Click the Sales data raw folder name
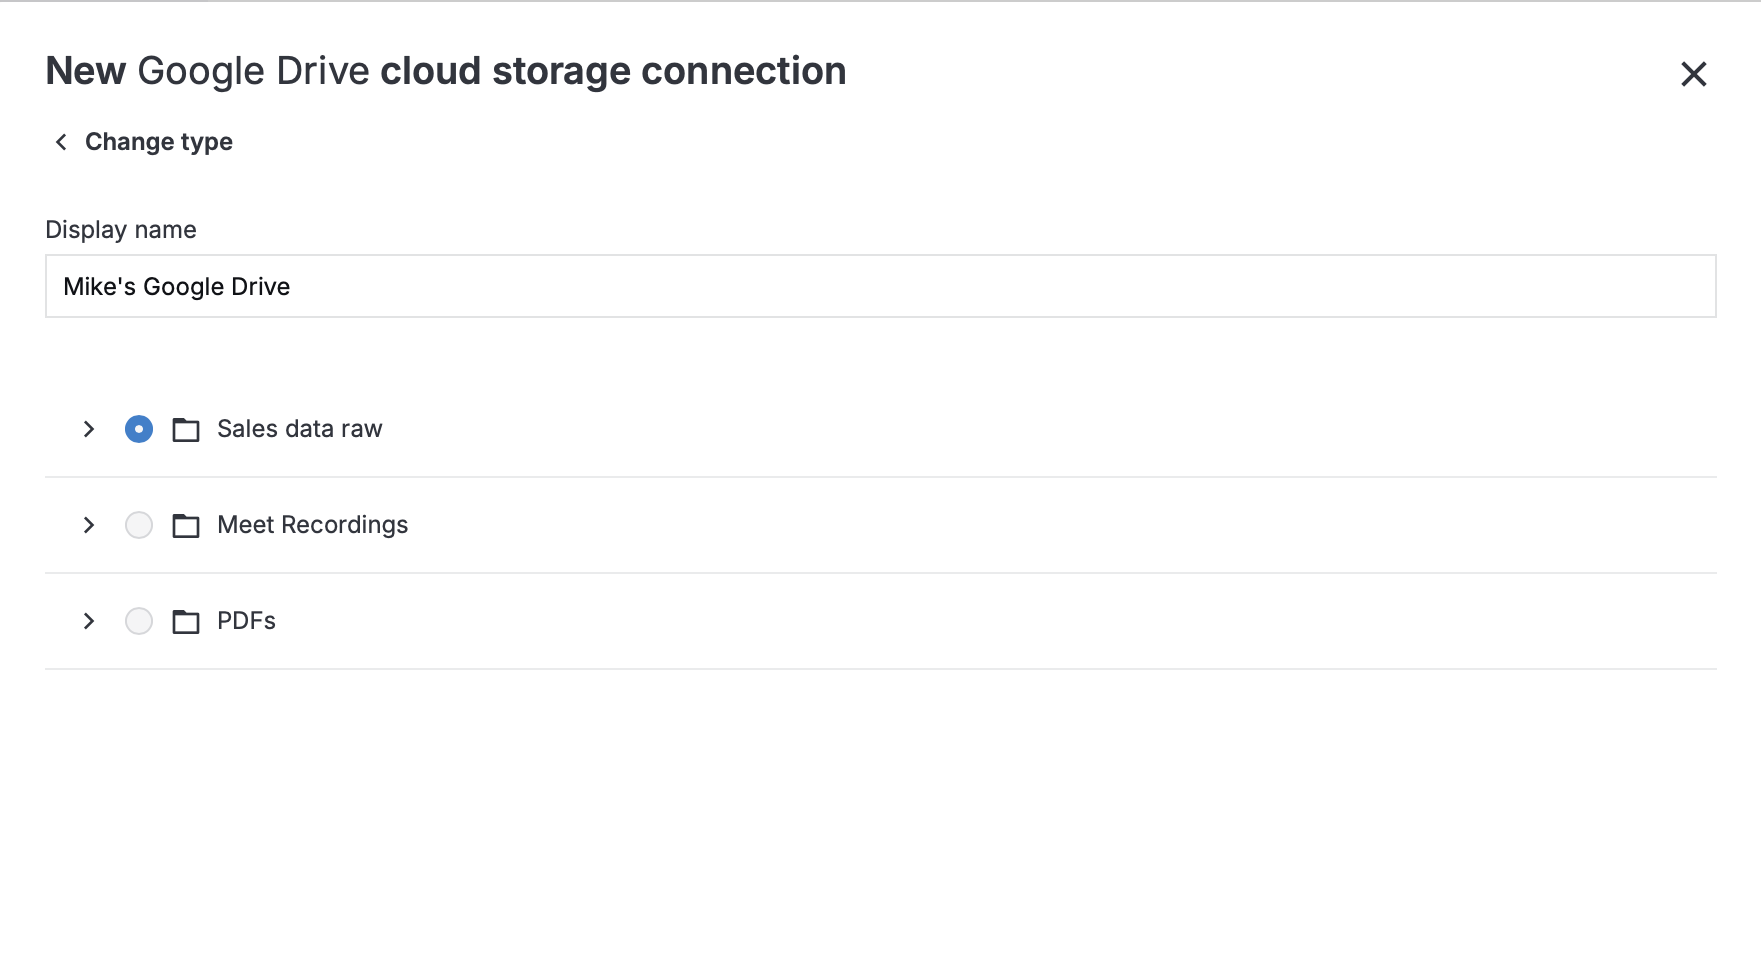 pos(300,429)
